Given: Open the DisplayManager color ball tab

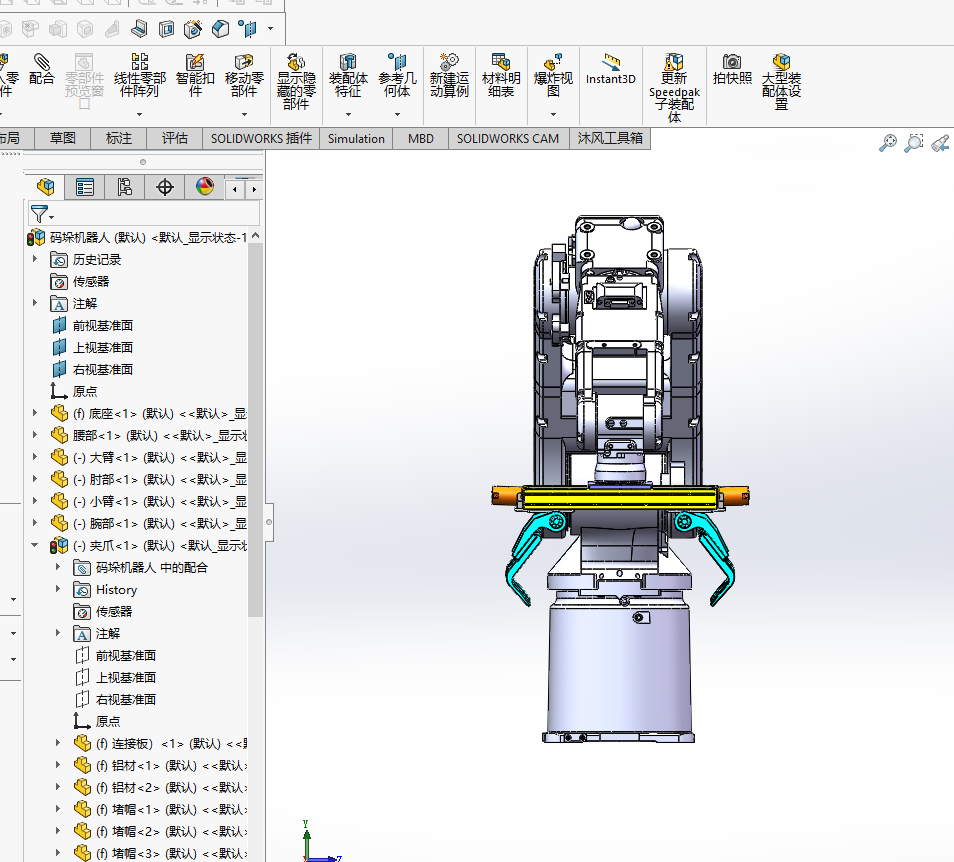Looking at the screenshot, I should point(204,187).
